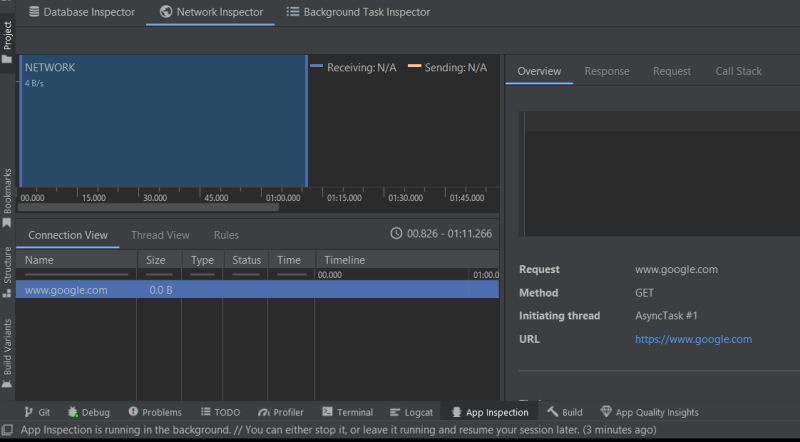Sort connections by Time column
Screen dimensions: 800x442
coord(291,260)
